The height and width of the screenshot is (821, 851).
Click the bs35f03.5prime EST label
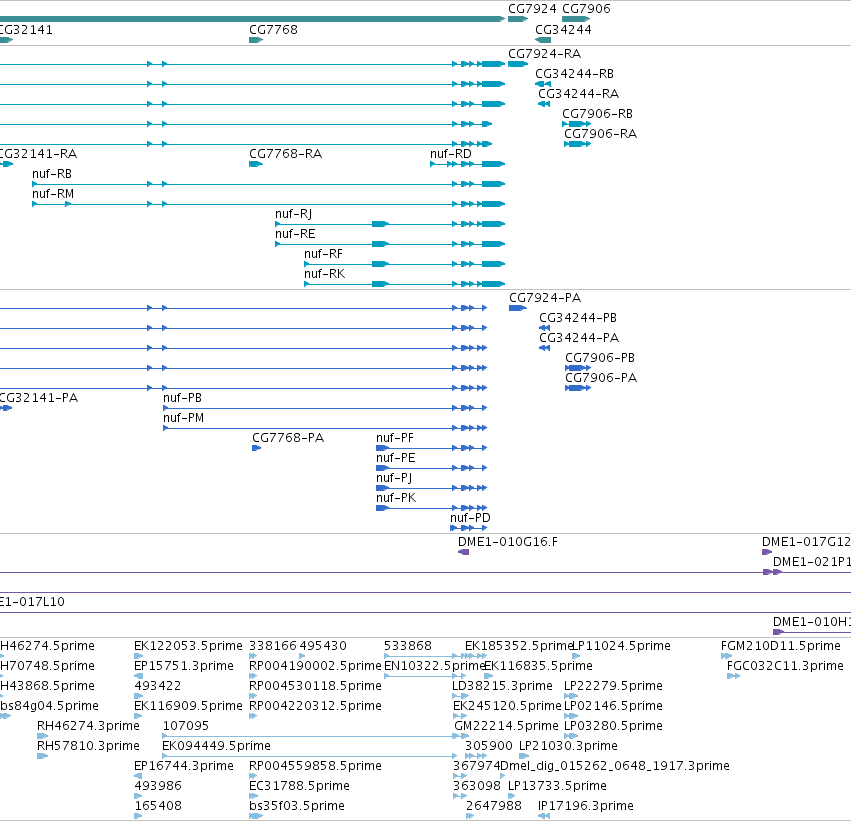click(296, 806)
